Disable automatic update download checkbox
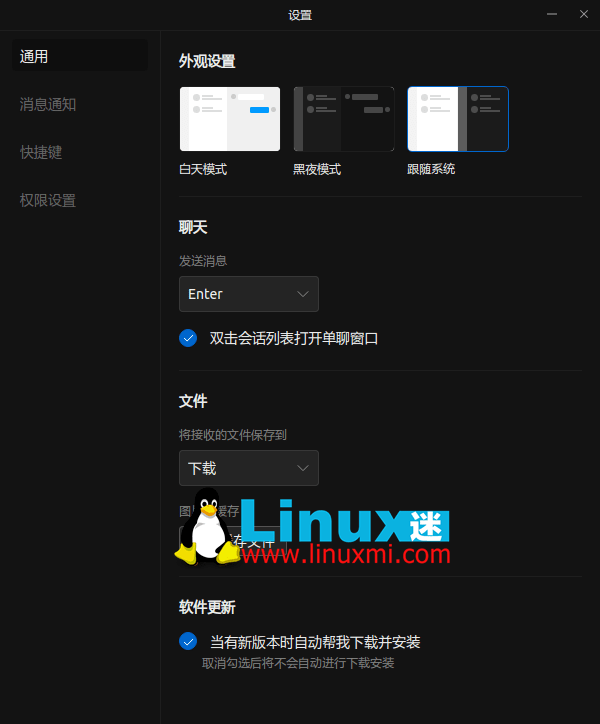600x724 pixels. pos(188,641)
